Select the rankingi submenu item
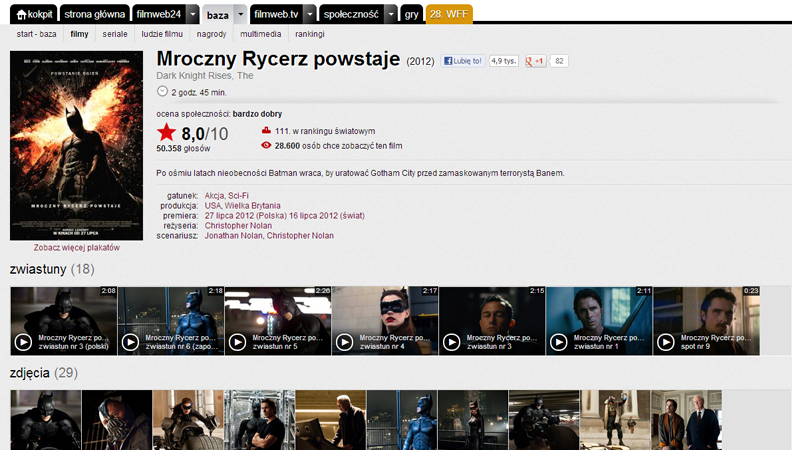The image size is (792, 450). point(310,34)
